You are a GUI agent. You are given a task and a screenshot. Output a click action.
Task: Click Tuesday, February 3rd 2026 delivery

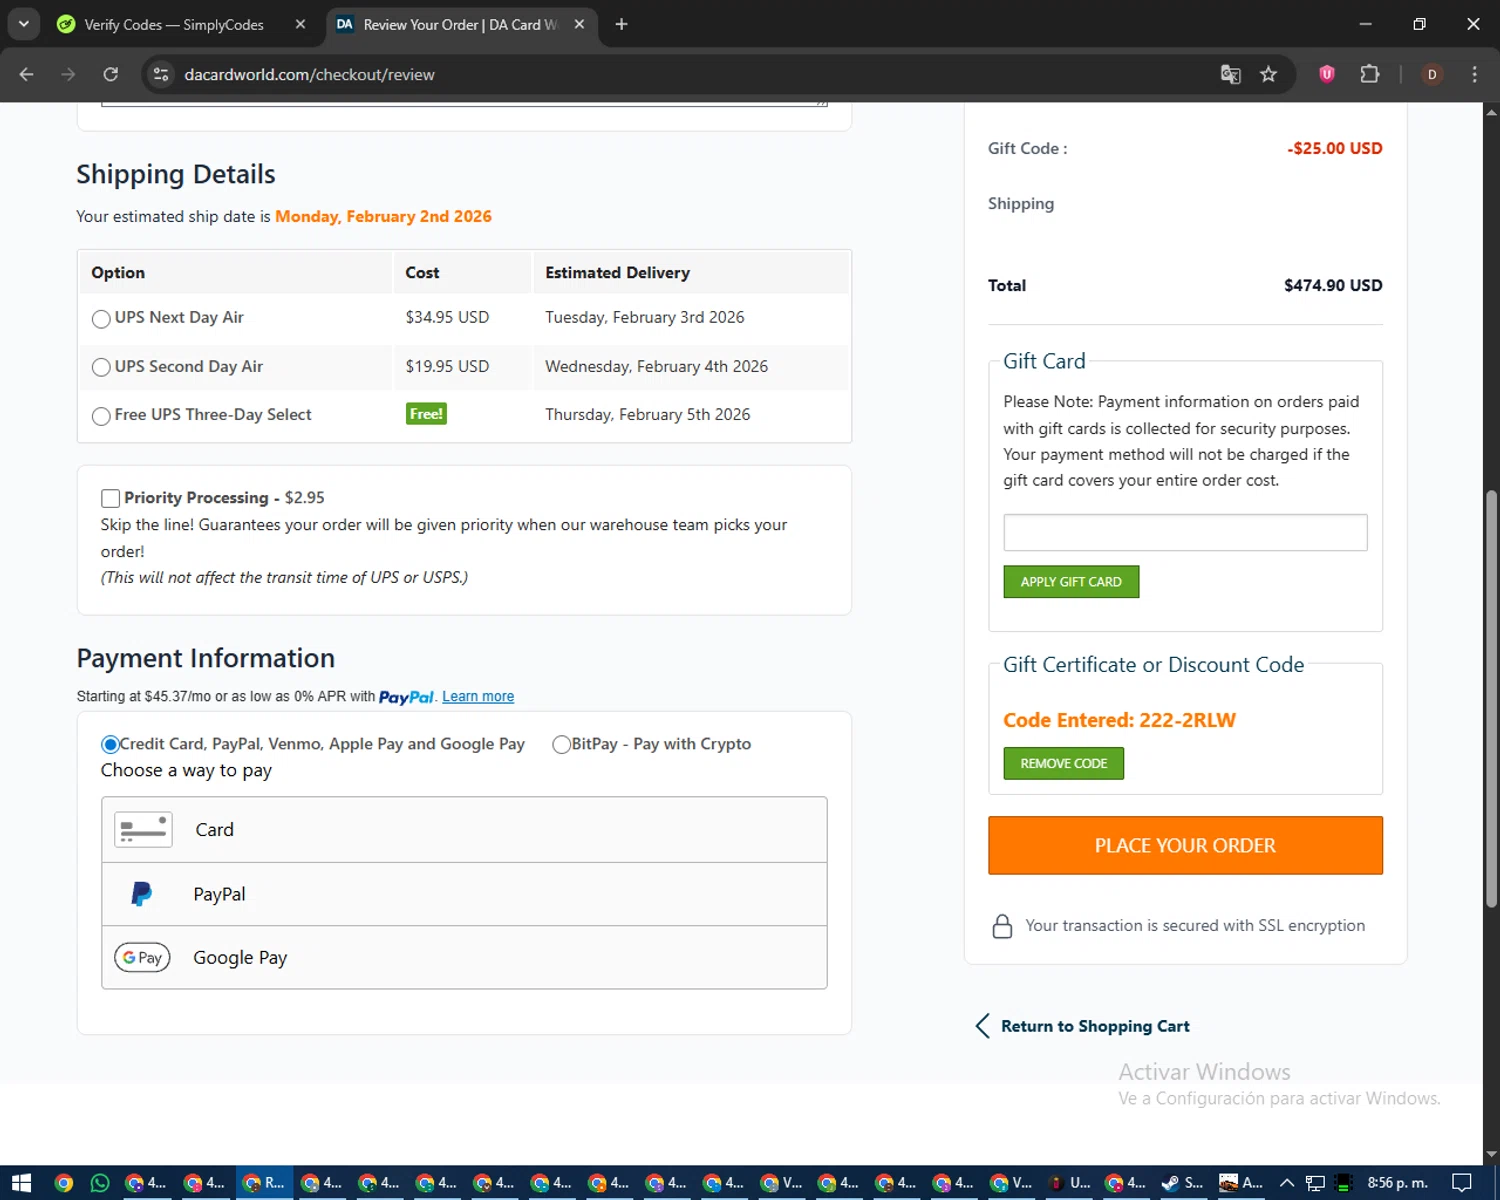(x=645, y=317)
